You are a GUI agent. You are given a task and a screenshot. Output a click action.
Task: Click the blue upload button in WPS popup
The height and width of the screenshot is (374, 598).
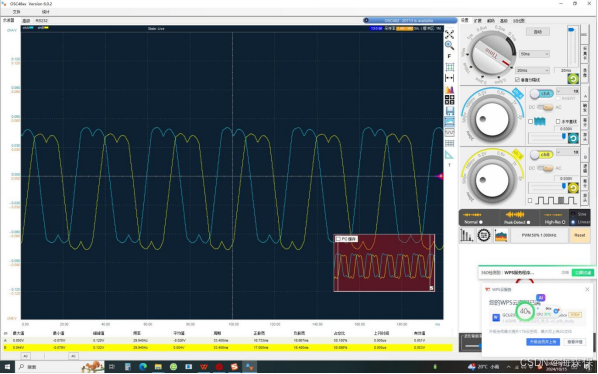[543, 342]
